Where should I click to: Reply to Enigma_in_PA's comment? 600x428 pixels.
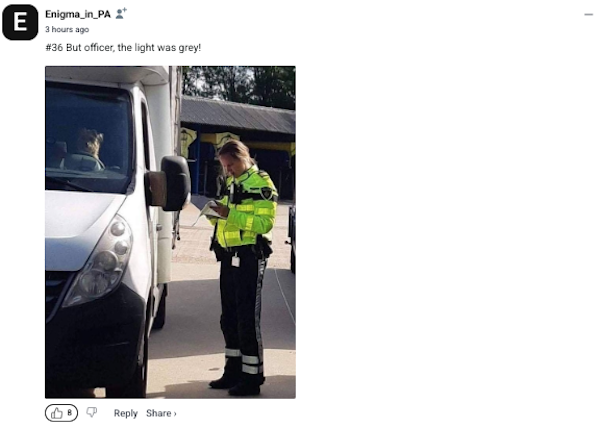coord(126,413)
